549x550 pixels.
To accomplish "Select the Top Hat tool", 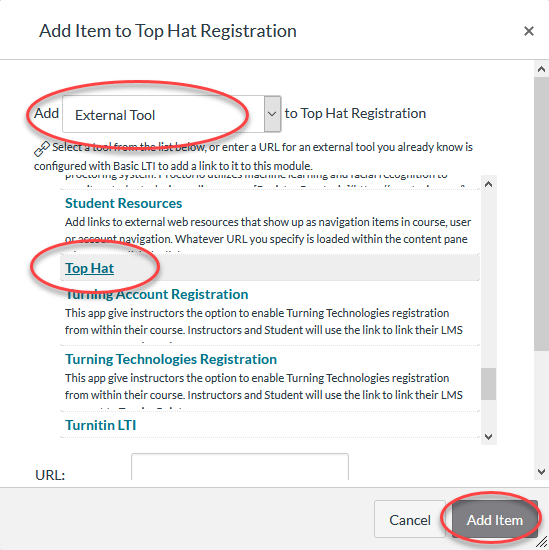I will click(89, 268).
